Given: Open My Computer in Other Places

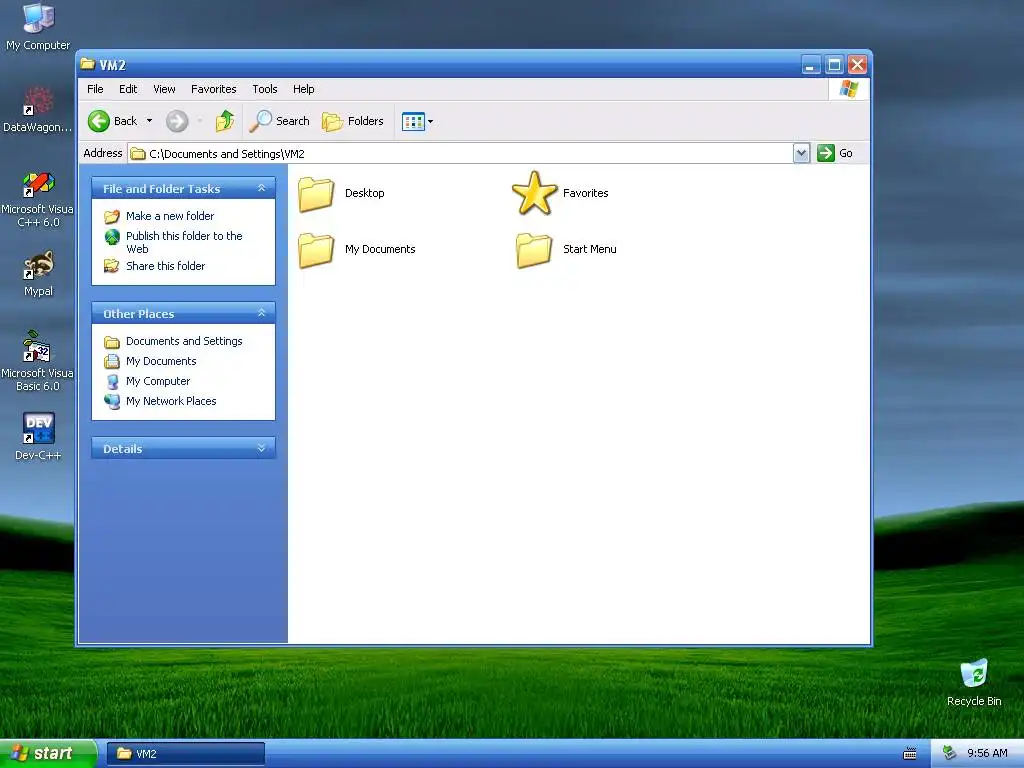Looking at the screenshot, I should [x=158, y=381].
